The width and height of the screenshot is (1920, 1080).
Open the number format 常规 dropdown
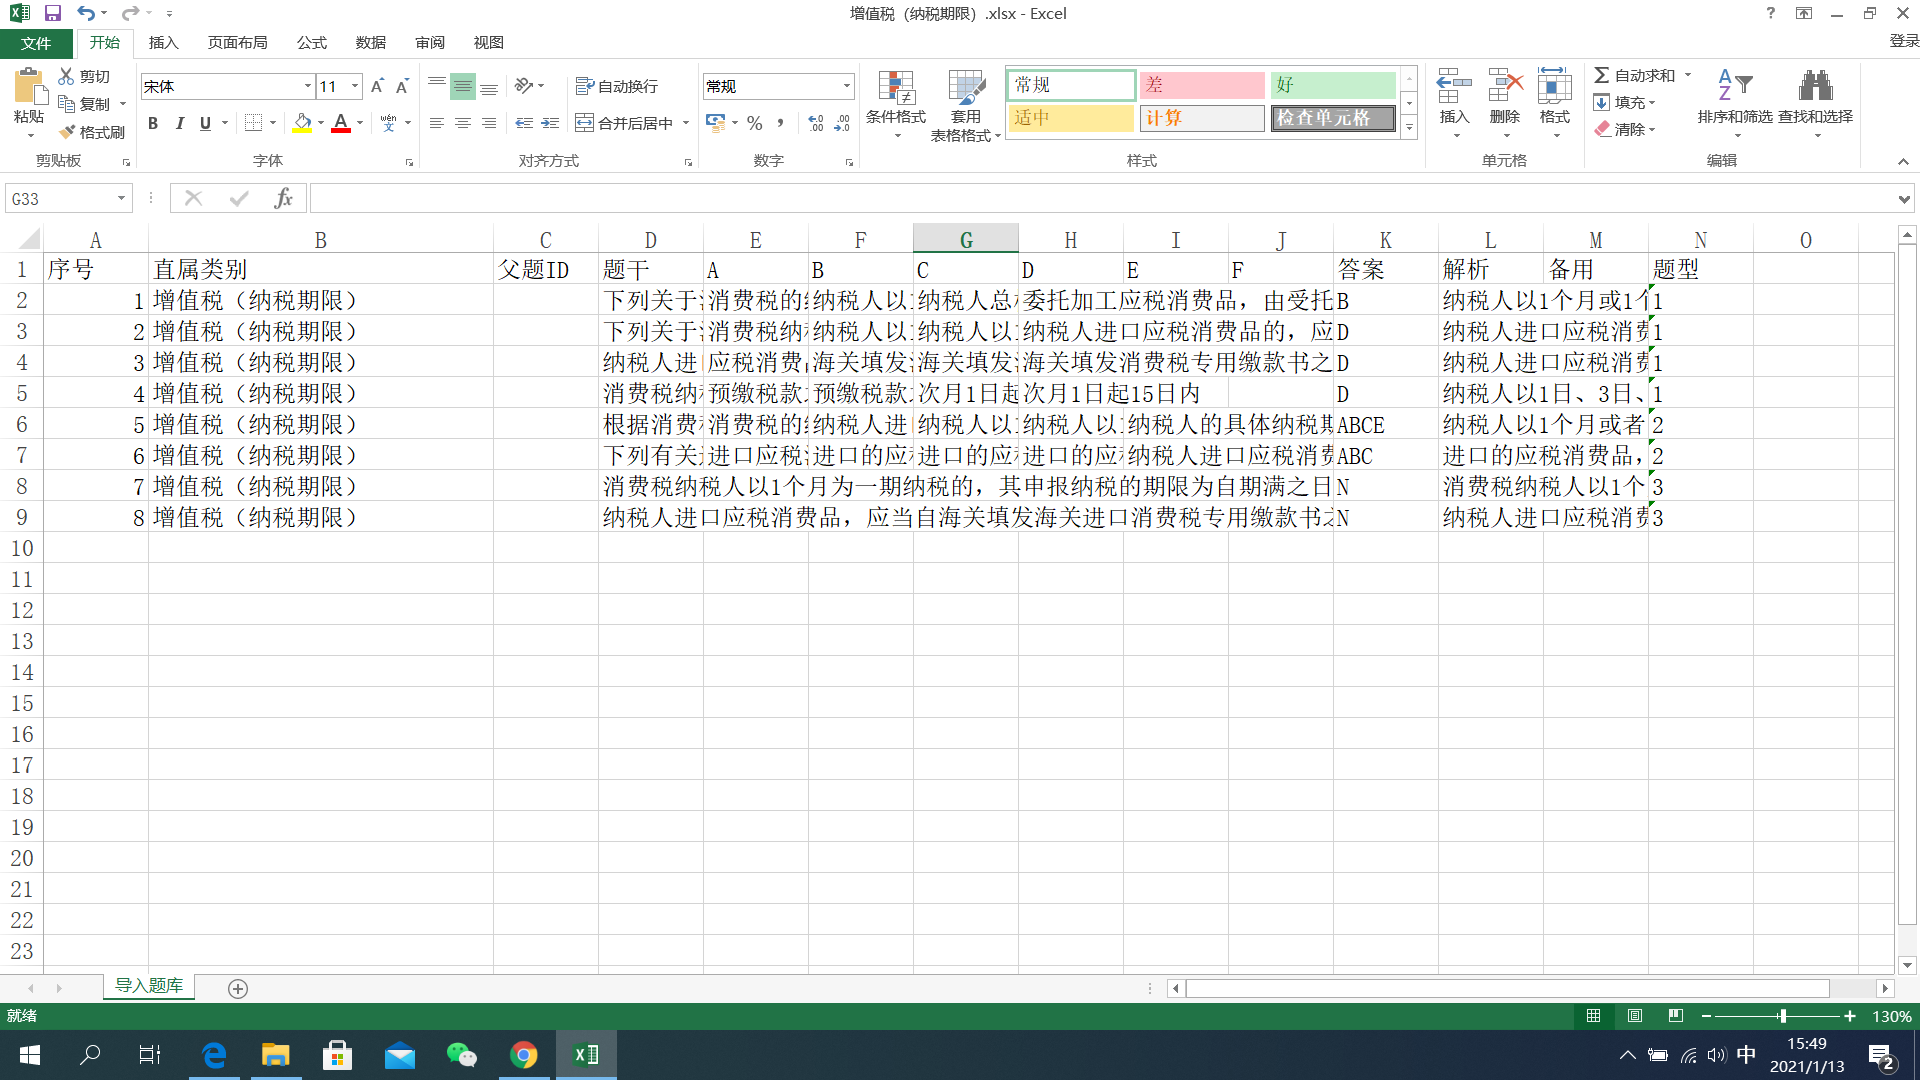(x=847, y=86)
